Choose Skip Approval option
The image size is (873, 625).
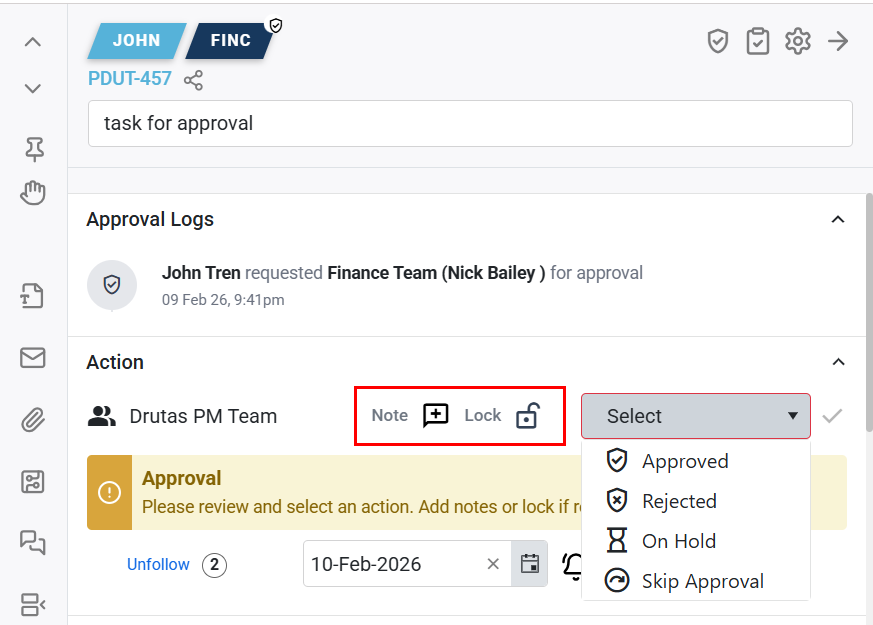pos(702,581)
